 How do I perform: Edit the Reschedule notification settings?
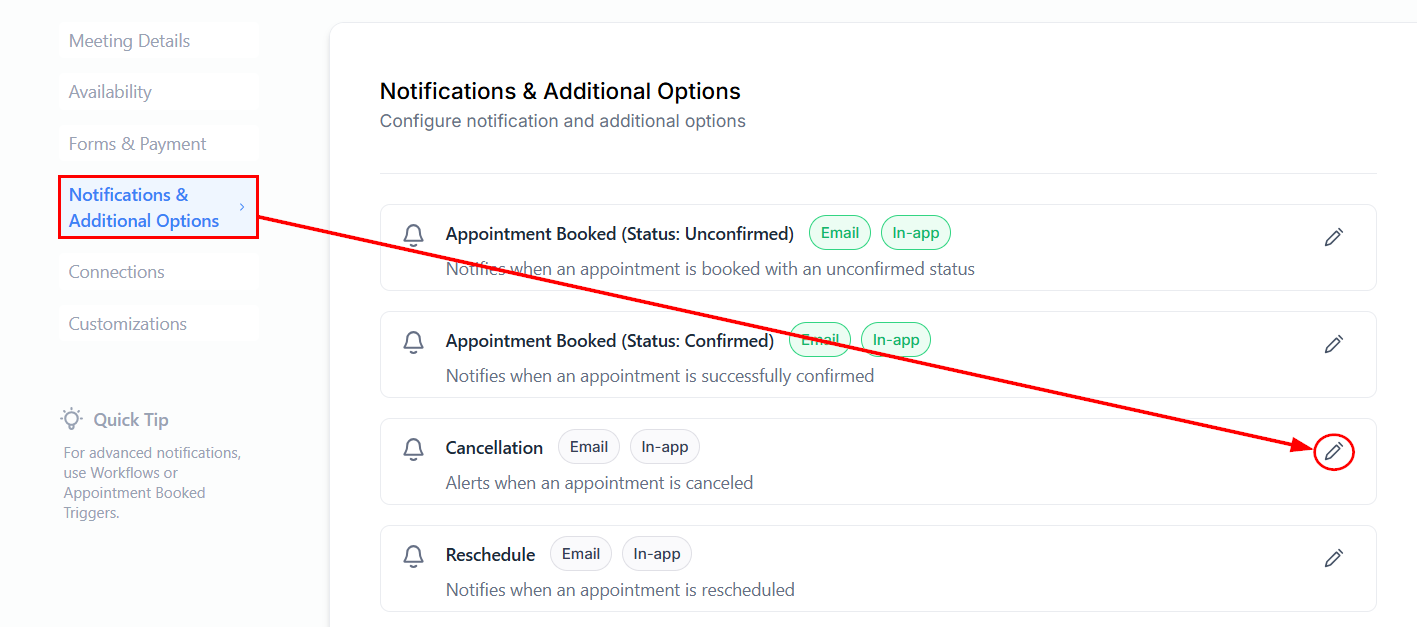1333,558
